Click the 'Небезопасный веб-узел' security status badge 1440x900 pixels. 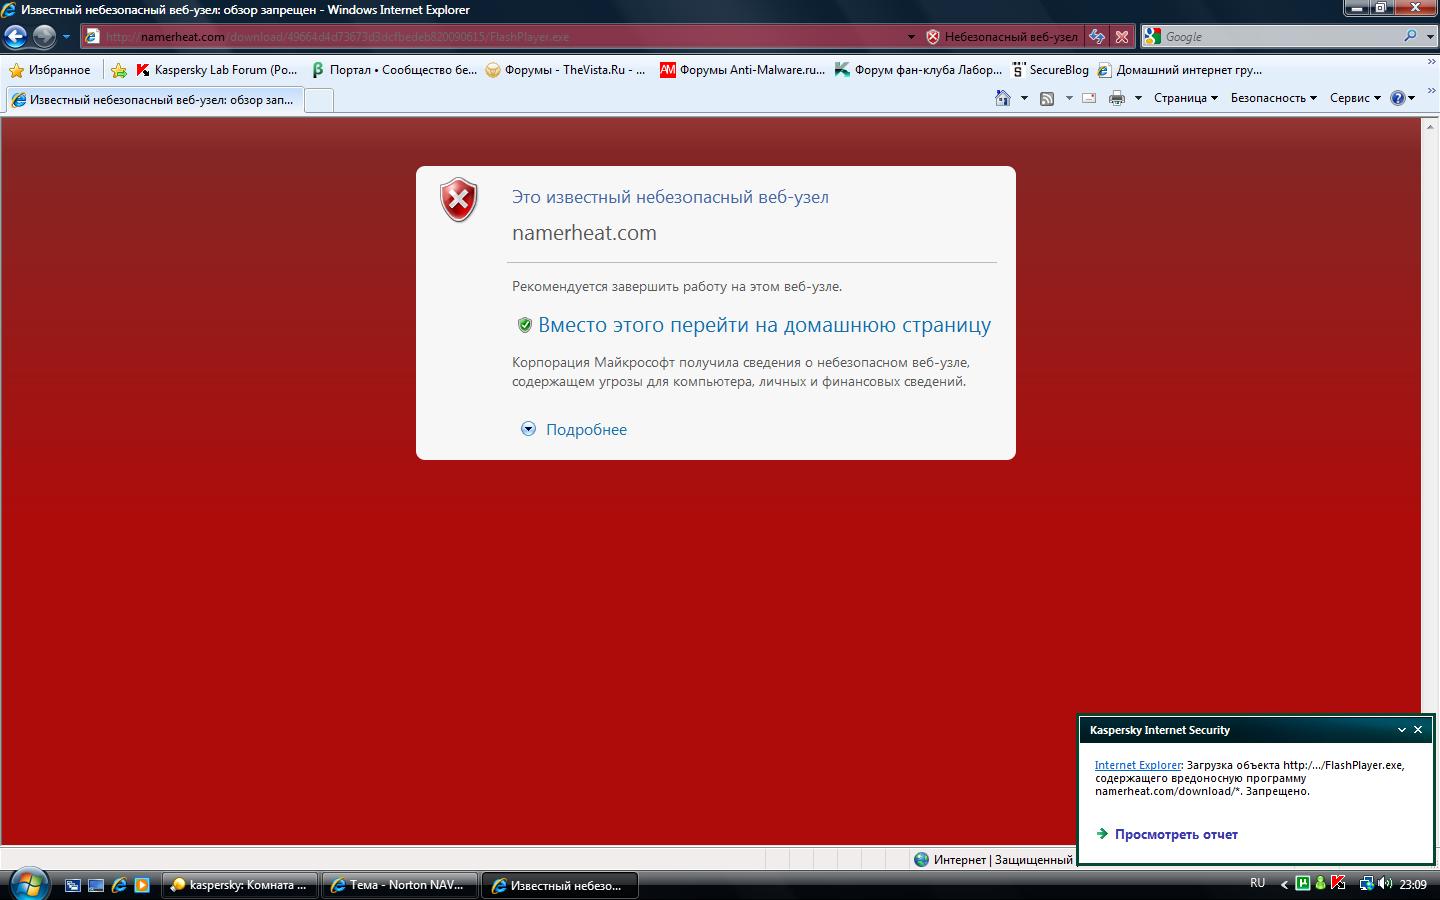tap(1002, 37)
